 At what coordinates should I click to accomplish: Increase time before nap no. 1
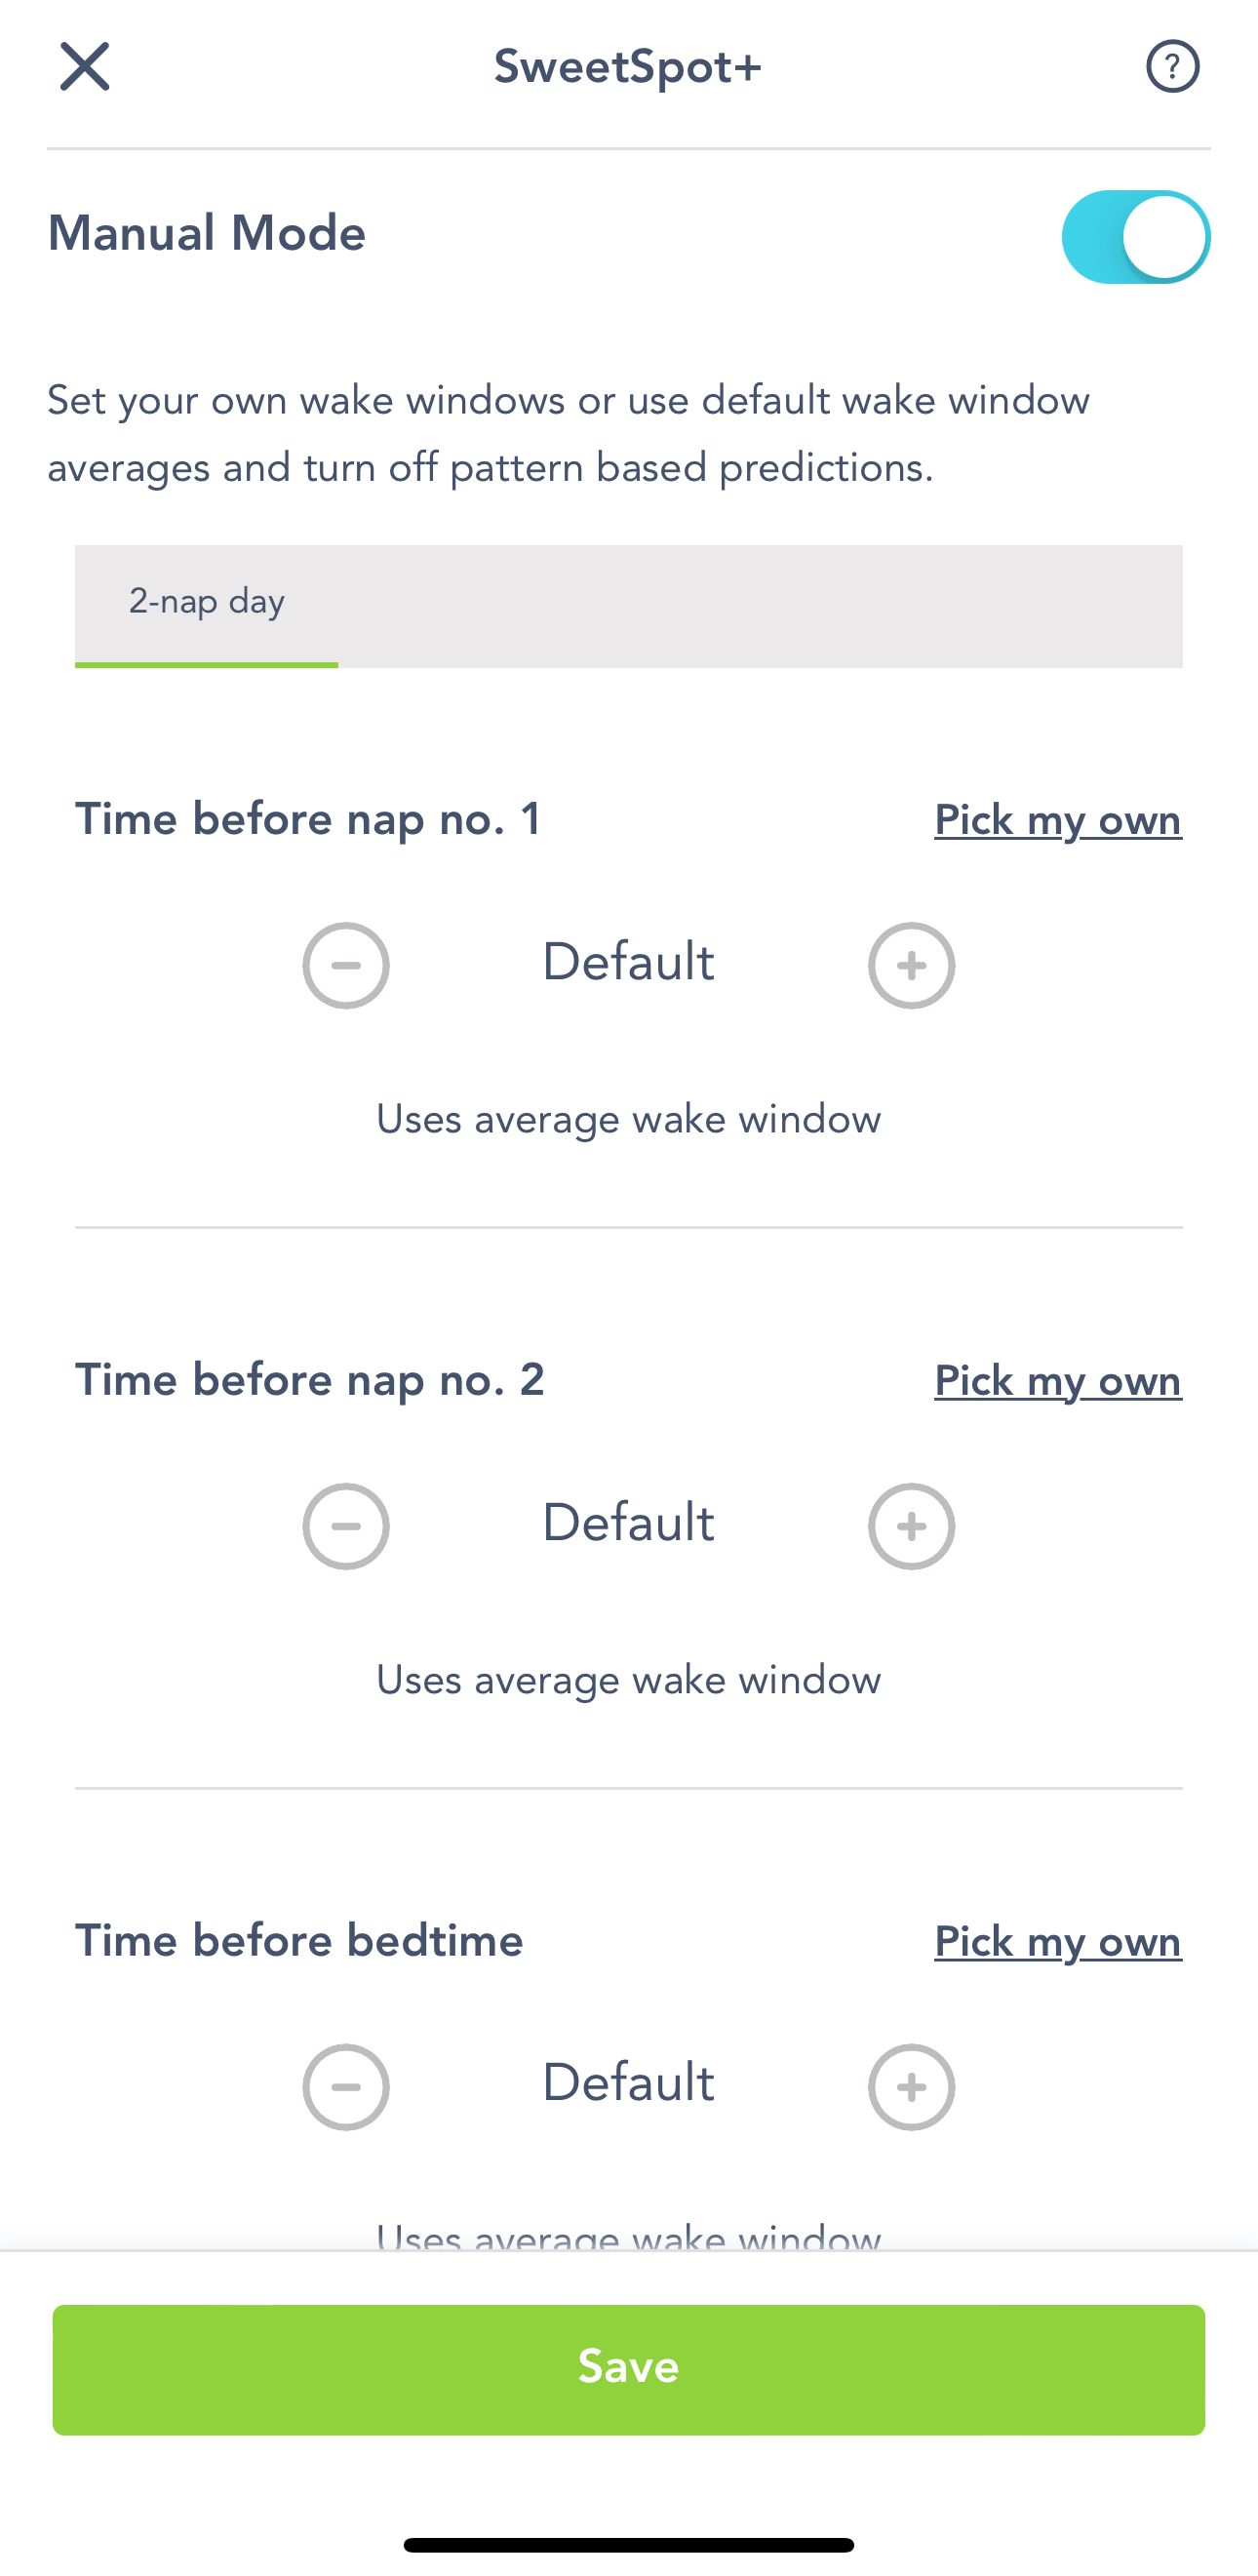click(x=911, y=965)
